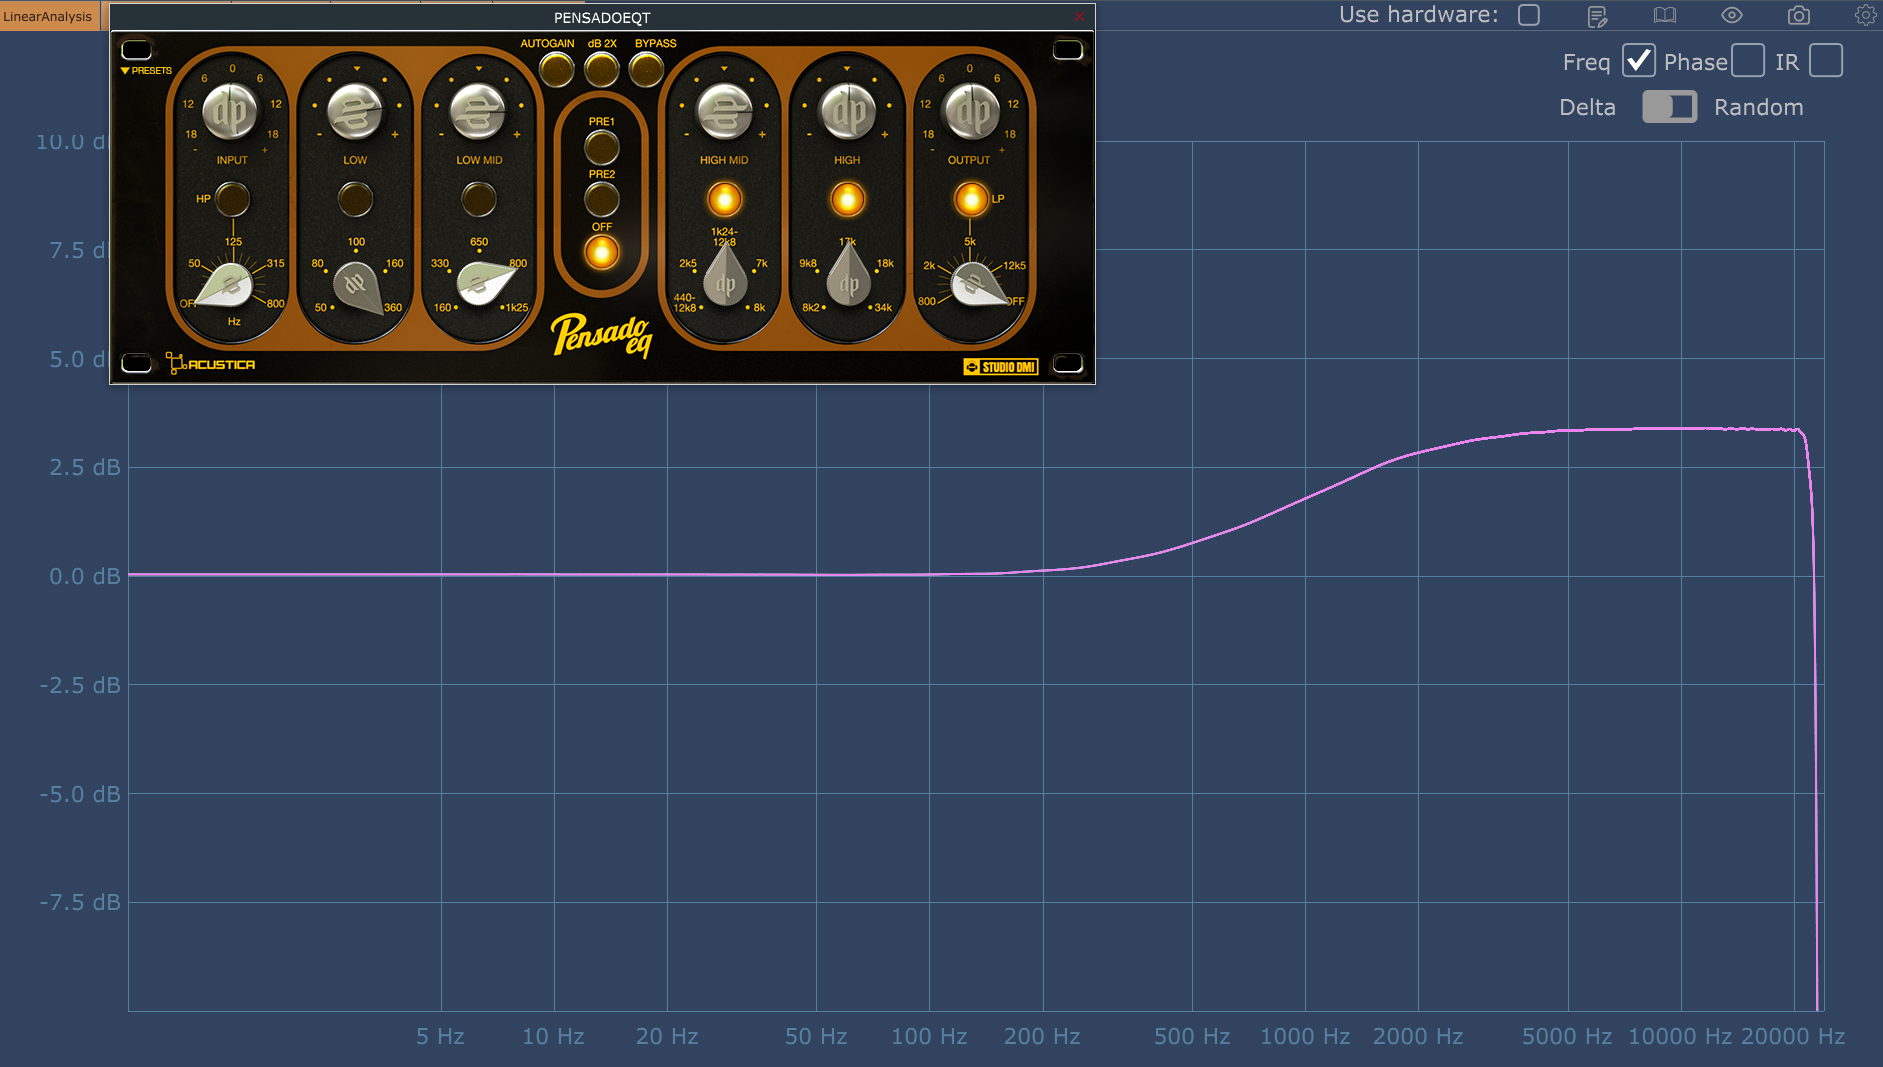Click the PENSADOEQT window title bar
This screenshot has width=1883, height=1067.
point(602,17)
